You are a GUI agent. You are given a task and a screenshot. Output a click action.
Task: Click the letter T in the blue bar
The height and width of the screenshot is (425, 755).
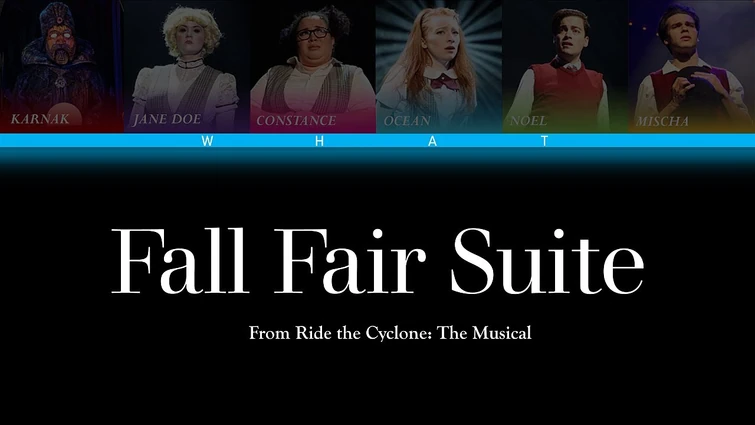pyautogui.click(x=545, y=141)
